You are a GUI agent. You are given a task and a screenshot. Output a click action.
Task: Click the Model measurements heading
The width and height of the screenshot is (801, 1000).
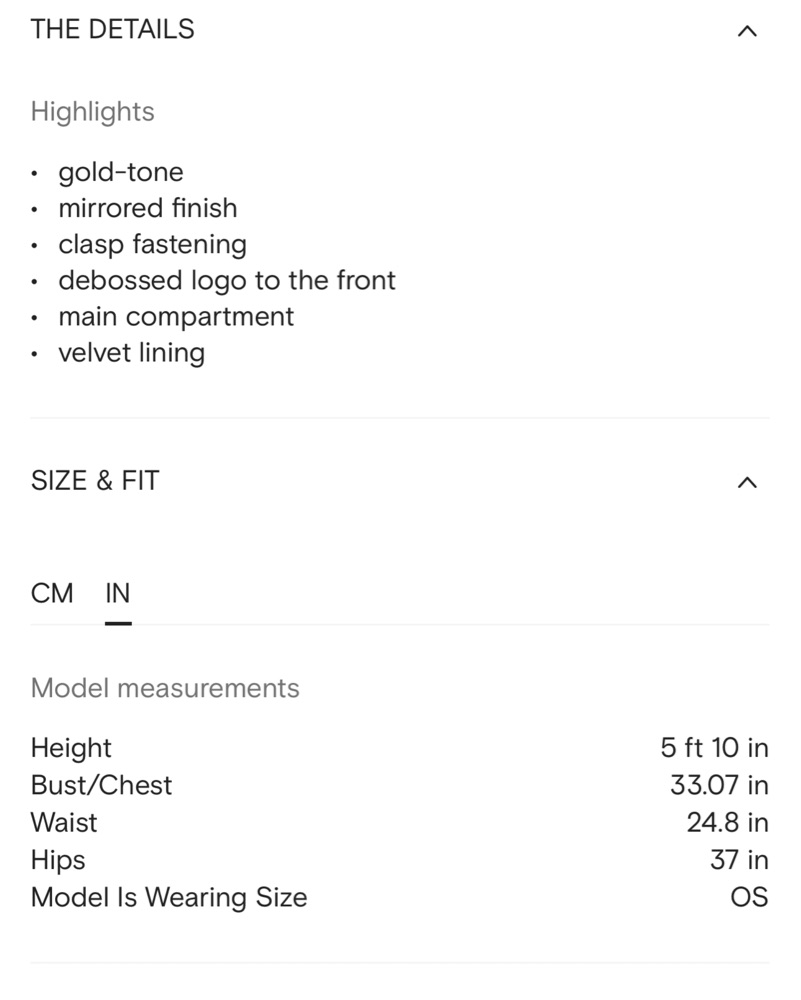(x=165, y=688)
